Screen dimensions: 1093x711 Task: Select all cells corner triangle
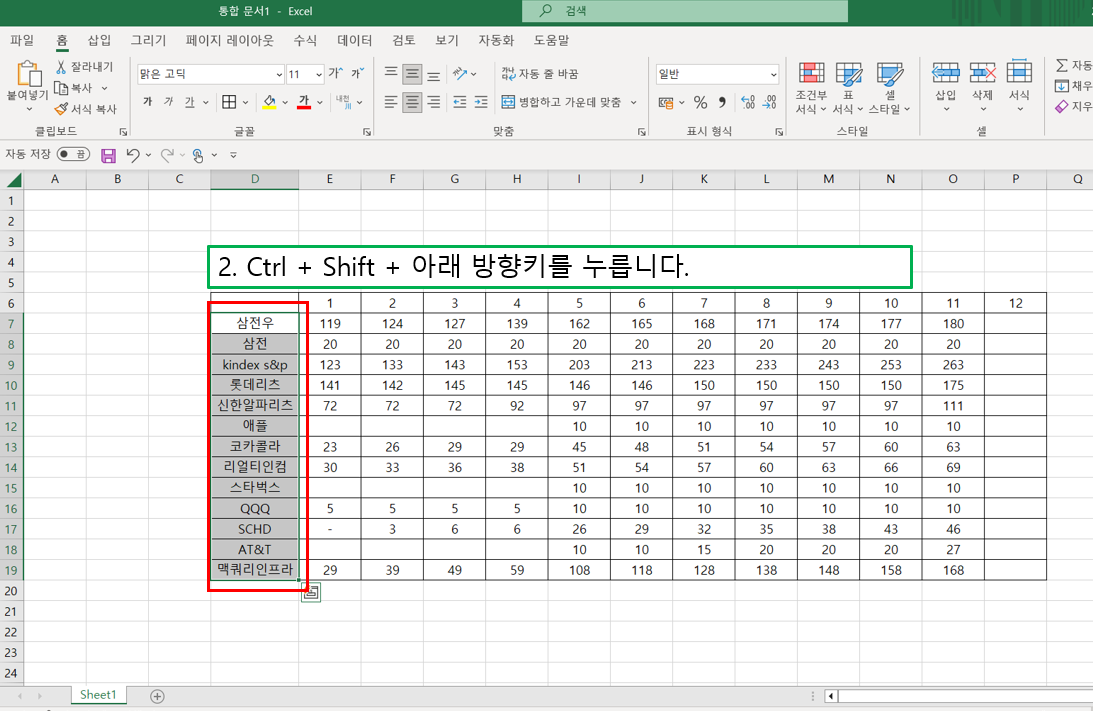coord(13,180)
